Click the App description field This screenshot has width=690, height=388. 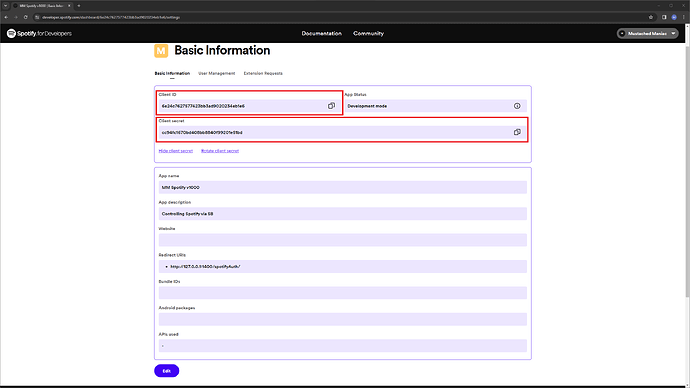click(342, 214)
